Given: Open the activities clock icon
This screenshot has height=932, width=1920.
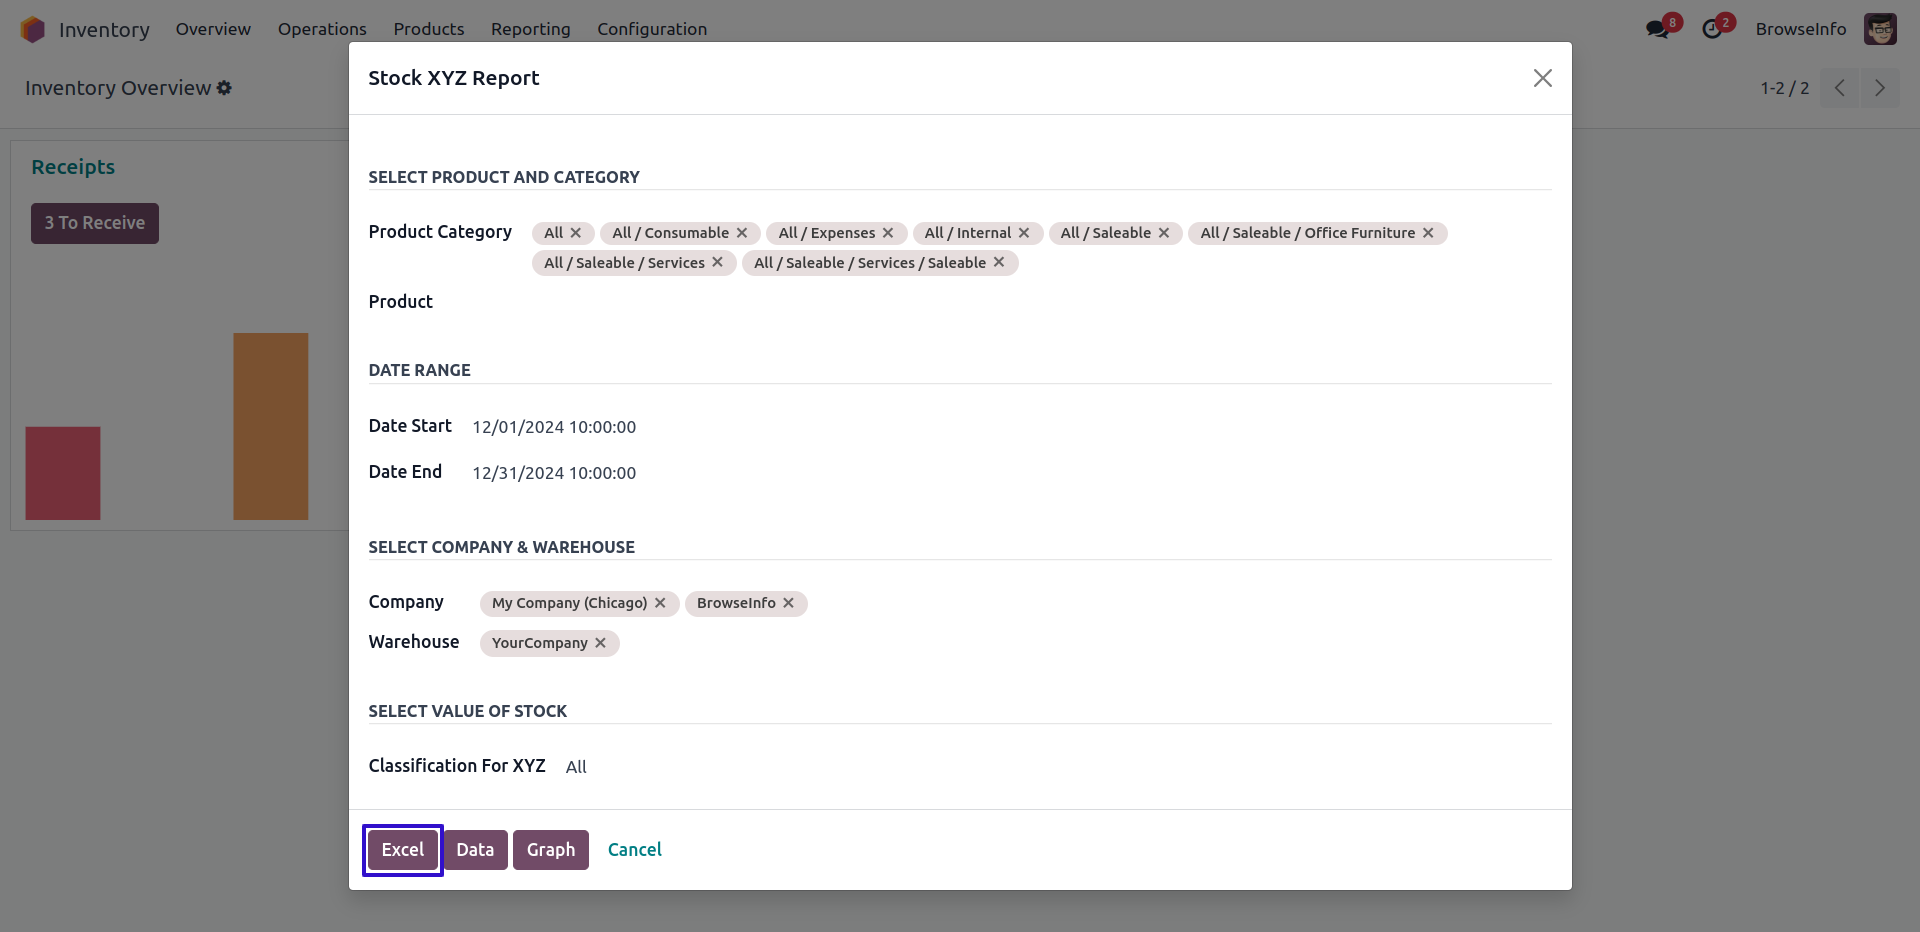Looking at the screenshot, I should coord(1712,29).
